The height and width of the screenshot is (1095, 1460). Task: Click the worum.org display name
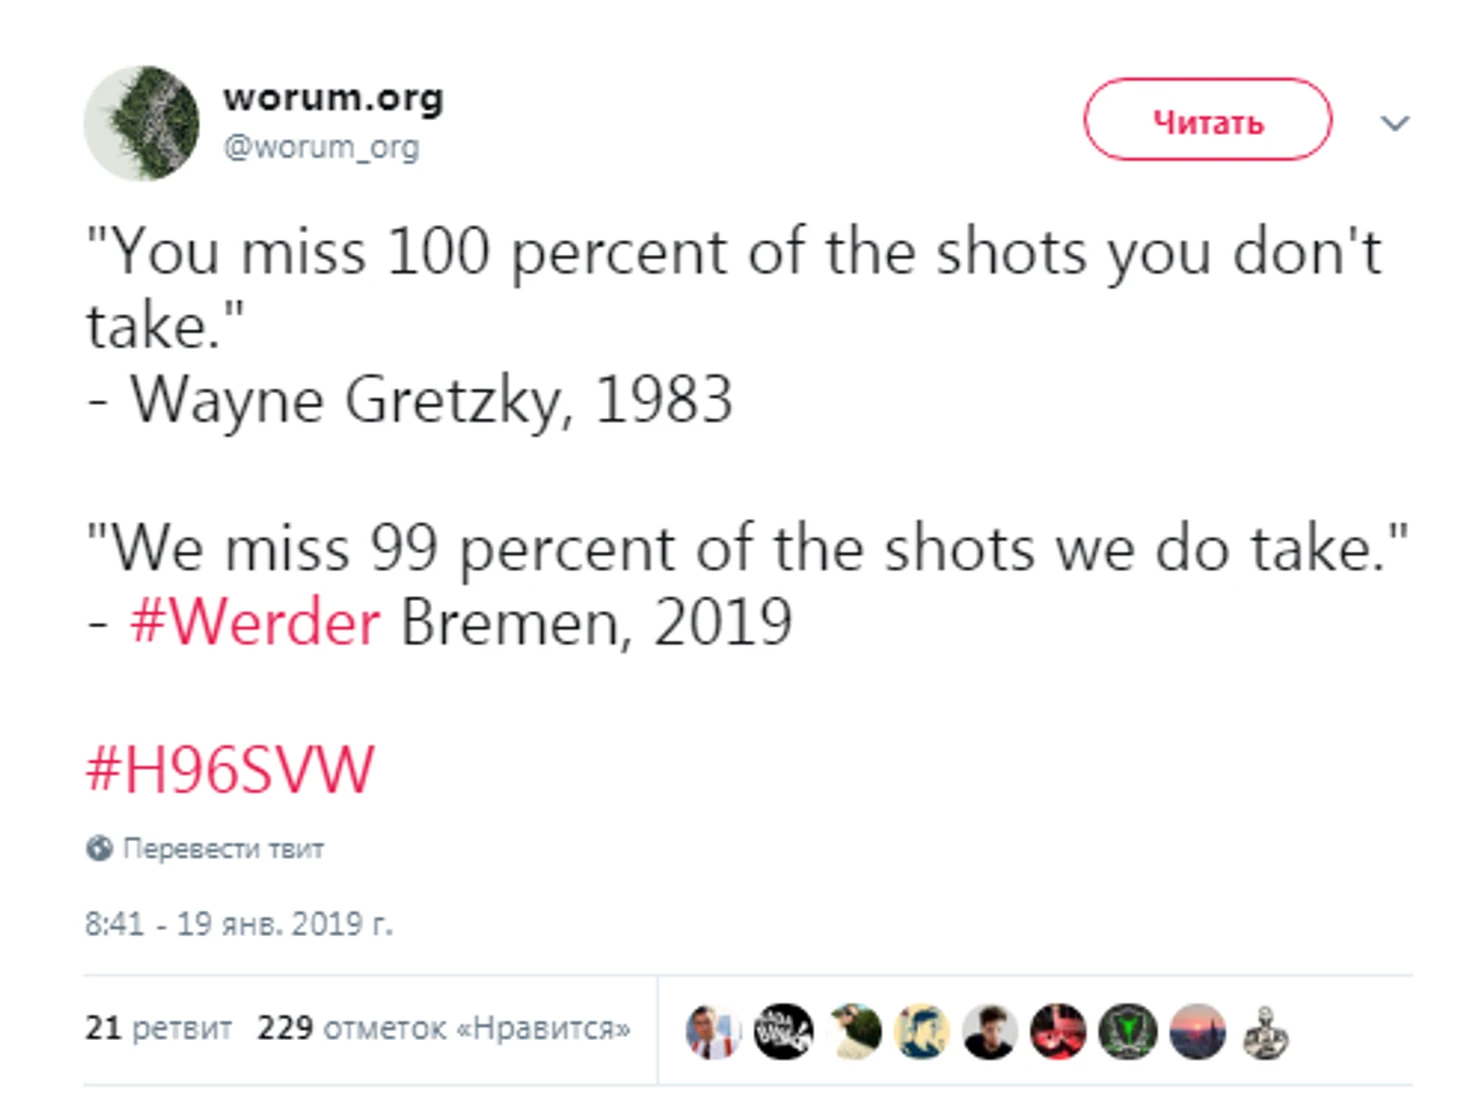333,98
